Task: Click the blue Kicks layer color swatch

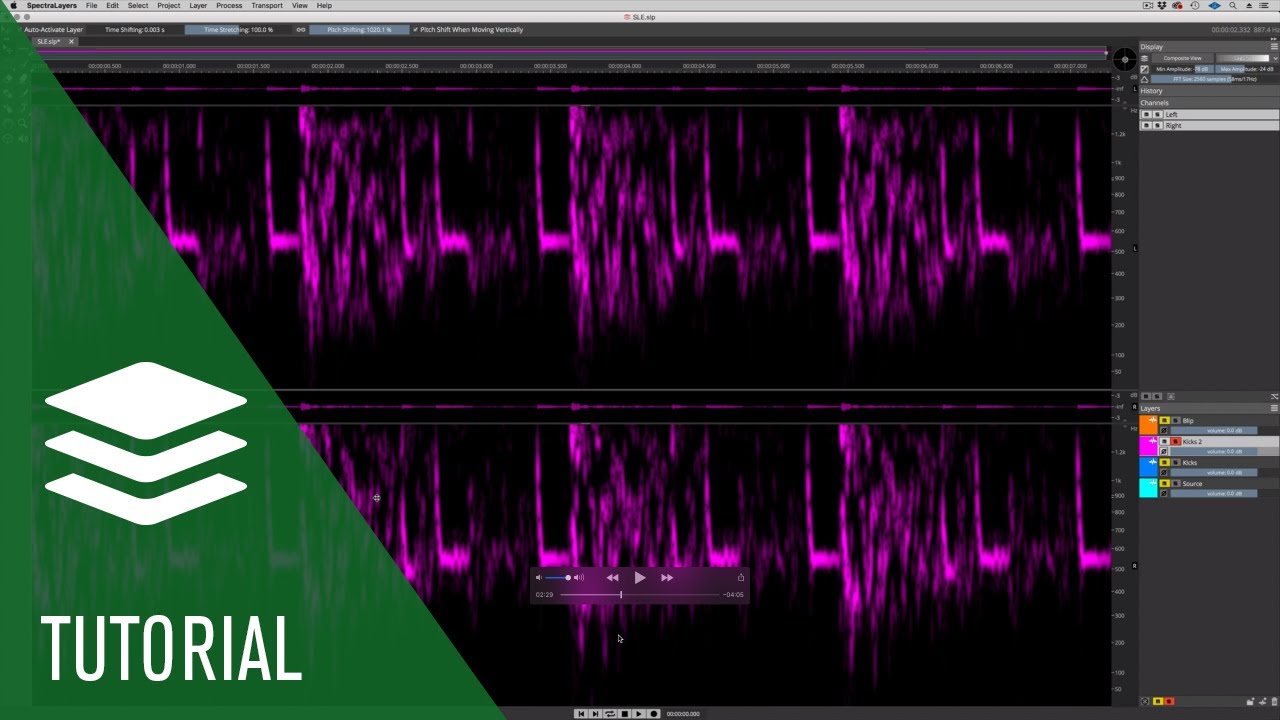Action: point(1148,467)
